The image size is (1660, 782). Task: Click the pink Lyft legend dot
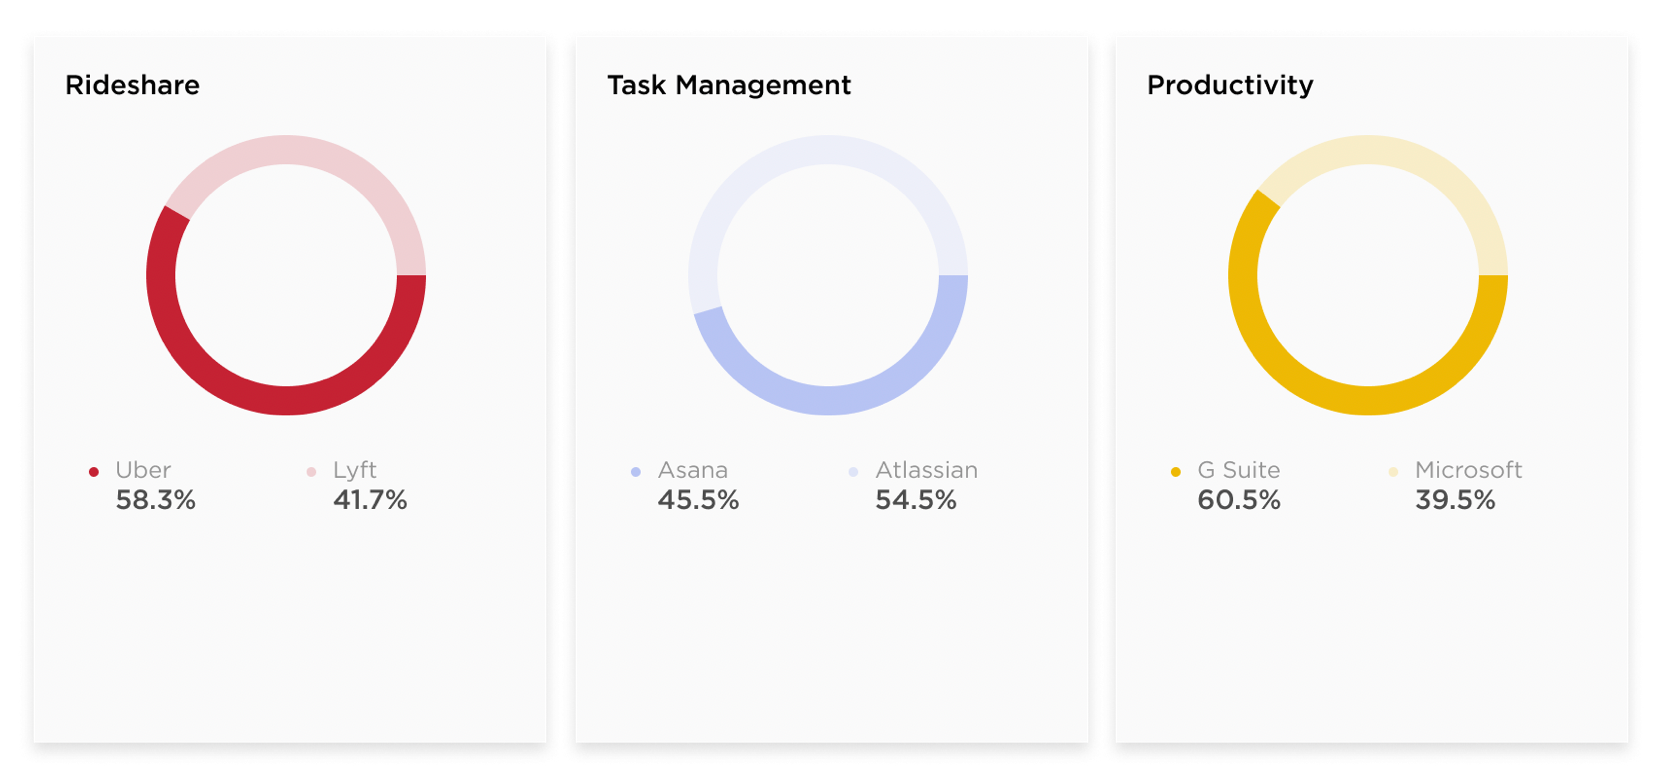click(x=312, y=472)
